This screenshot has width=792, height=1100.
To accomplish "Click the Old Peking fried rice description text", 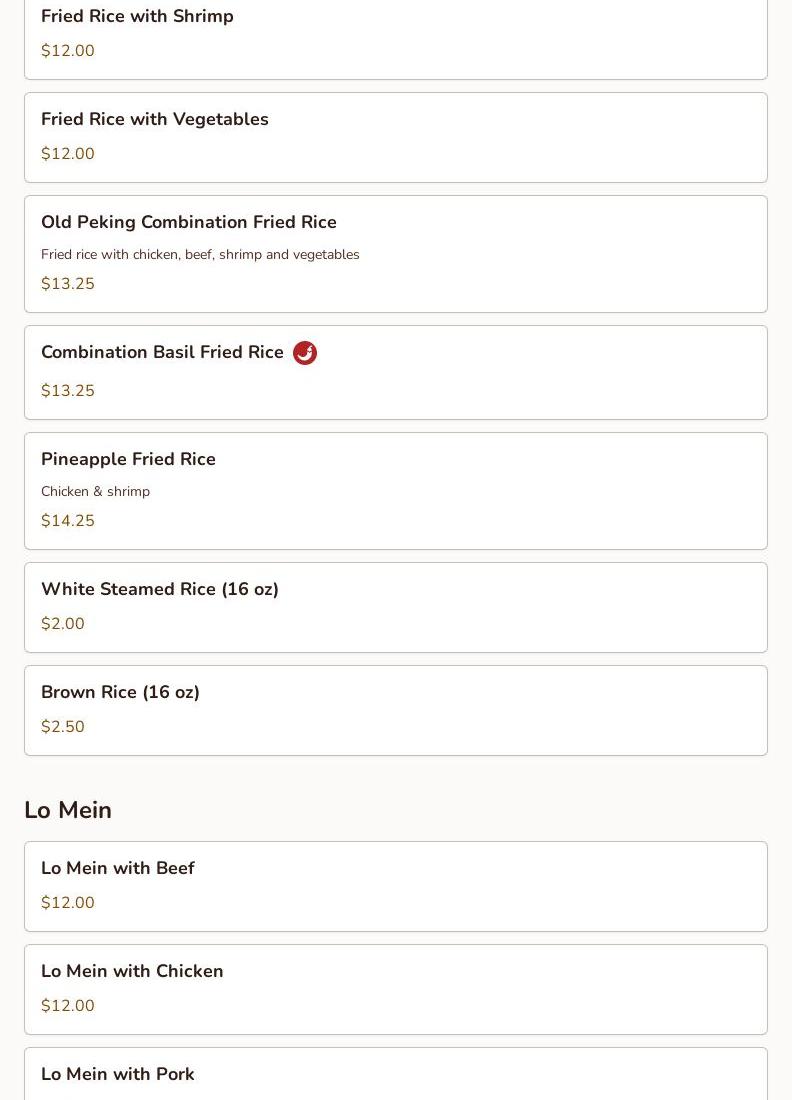I will 200,255.
